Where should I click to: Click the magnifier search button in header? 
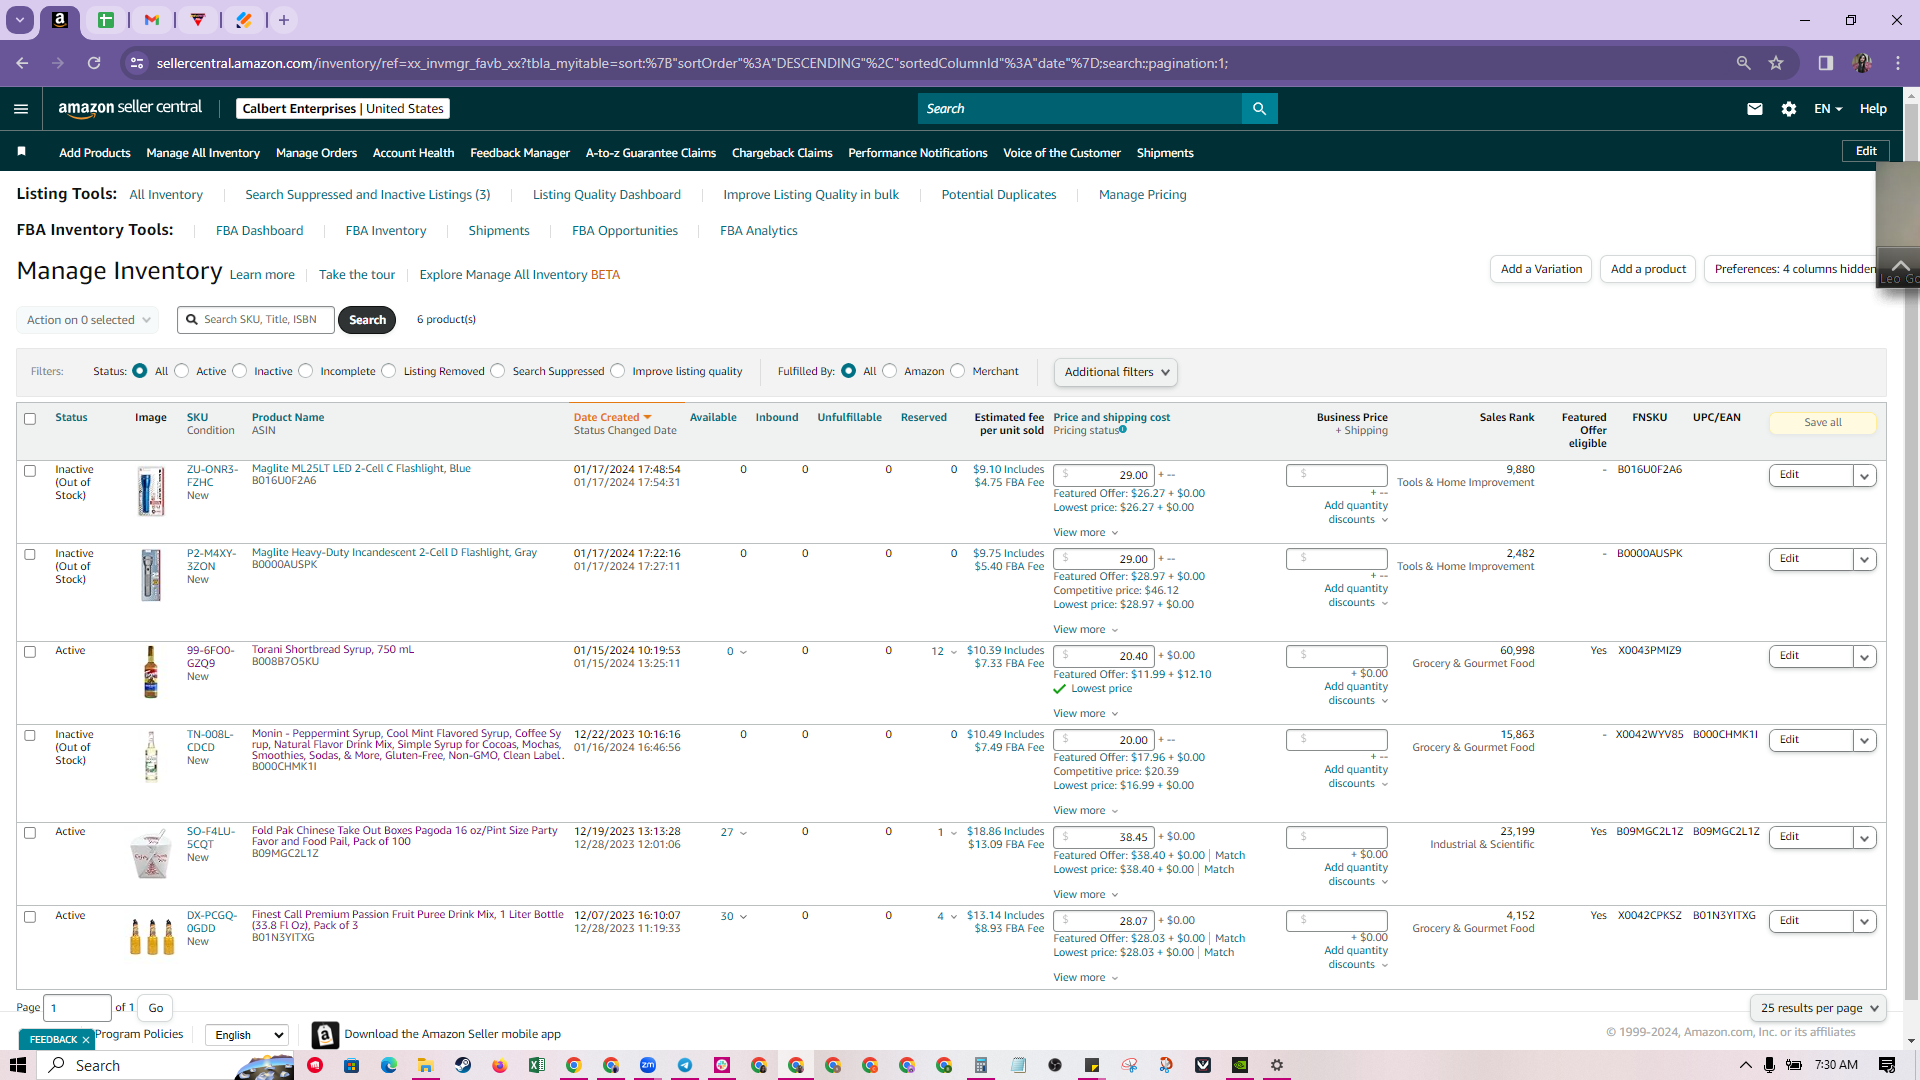[1259, 109]
